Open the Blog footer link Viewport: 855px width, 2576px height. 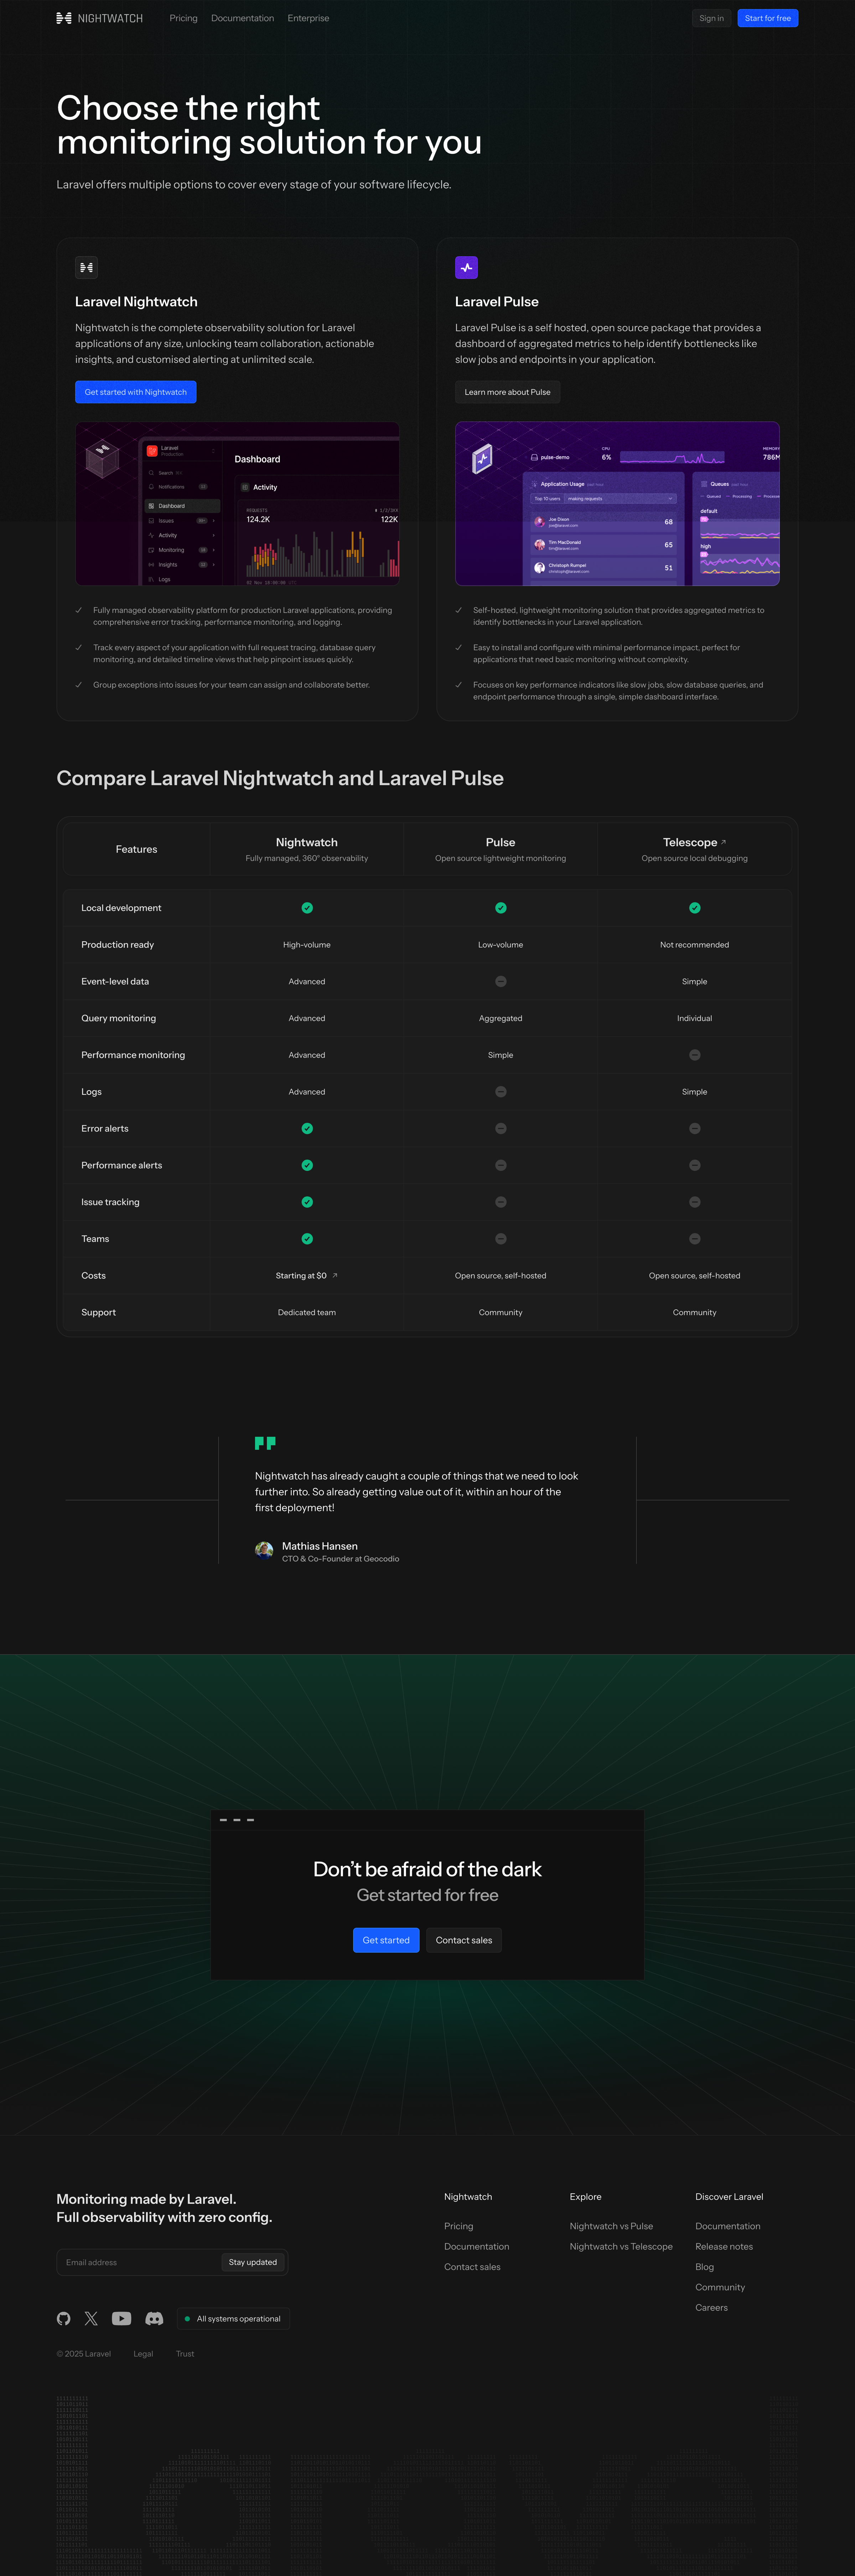(705, 2267)
